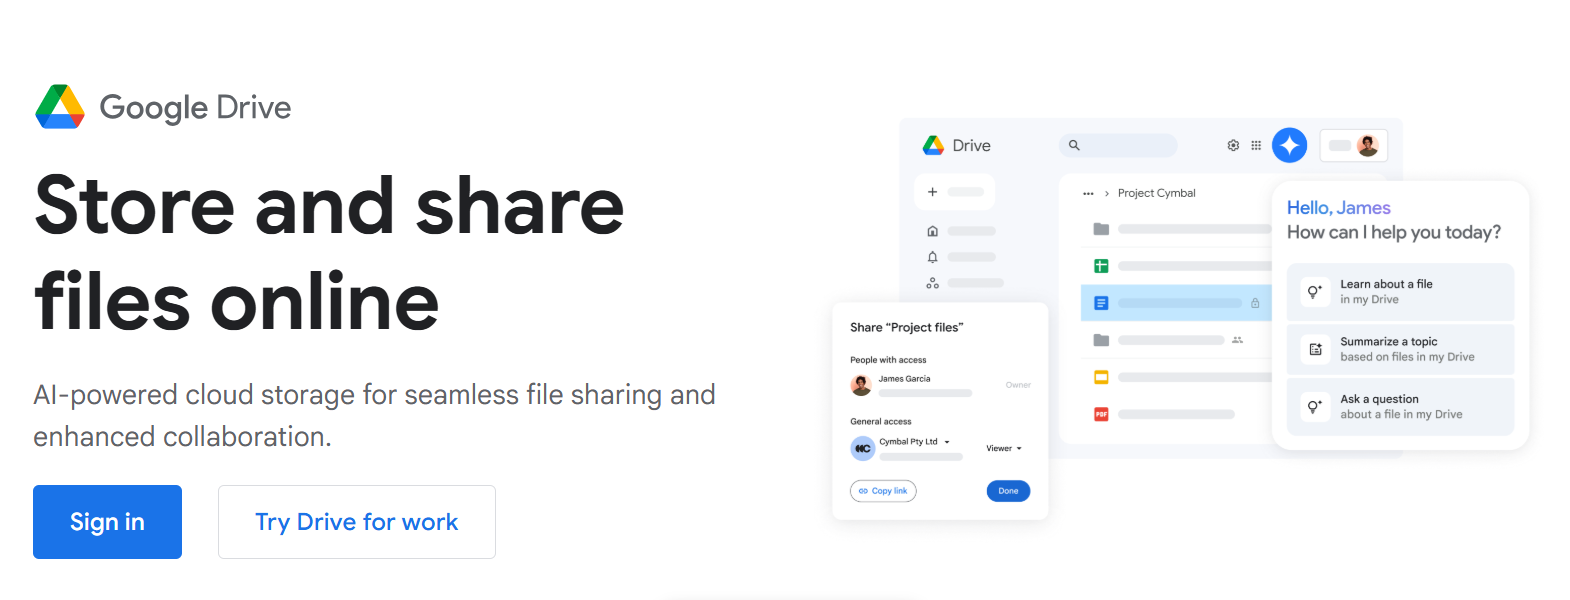This screenshot has width=1570, height=600.
Task: Choose the Summarize a topic option
Action: coord(1400,349)
